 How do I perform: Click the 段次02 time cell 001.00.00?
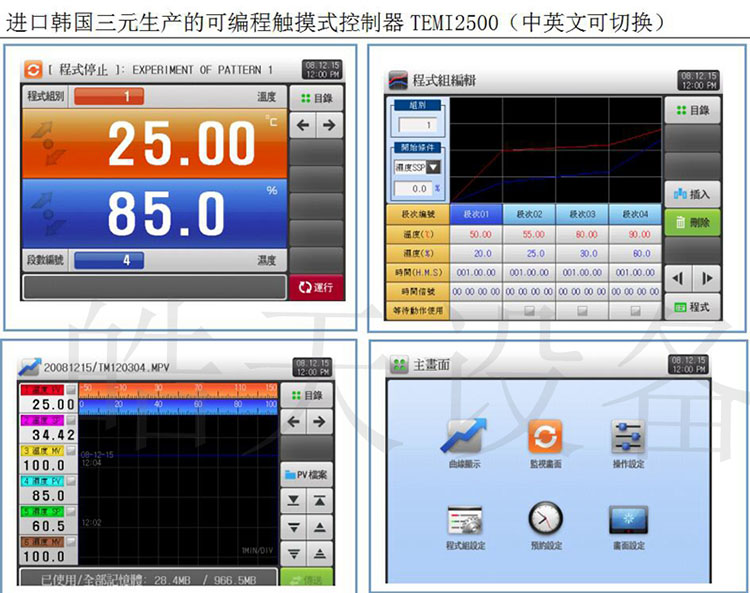[x=529, y=273]
